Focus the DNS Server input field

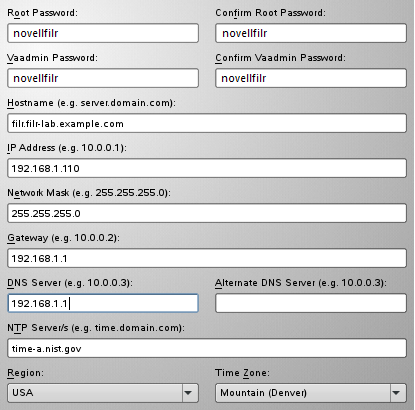(x=103, y=303)
